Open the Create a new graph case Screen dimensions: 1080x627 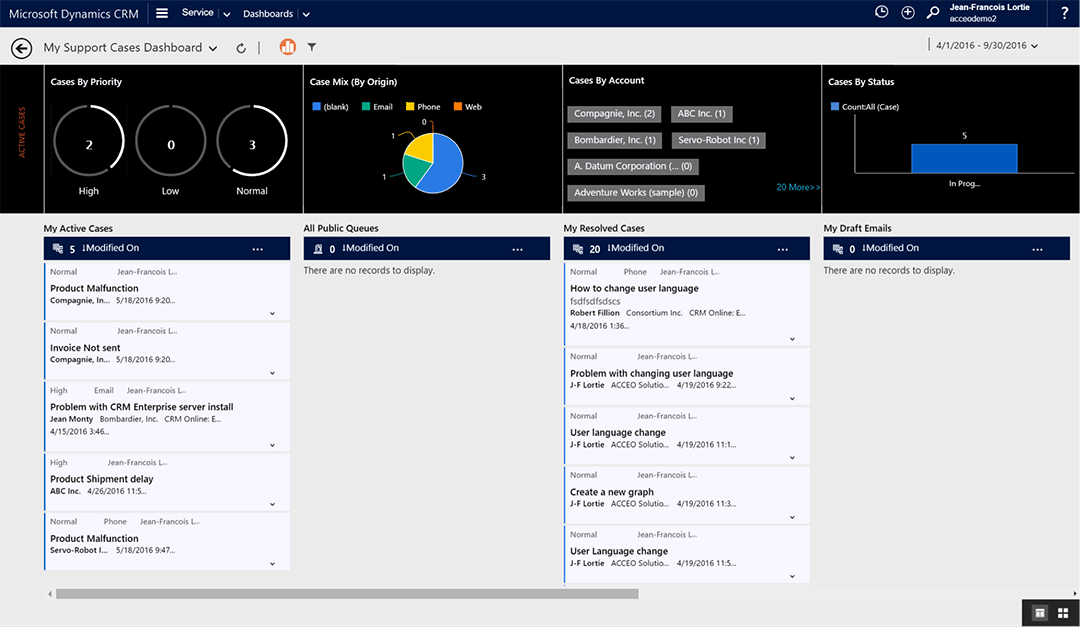[612, 492]
